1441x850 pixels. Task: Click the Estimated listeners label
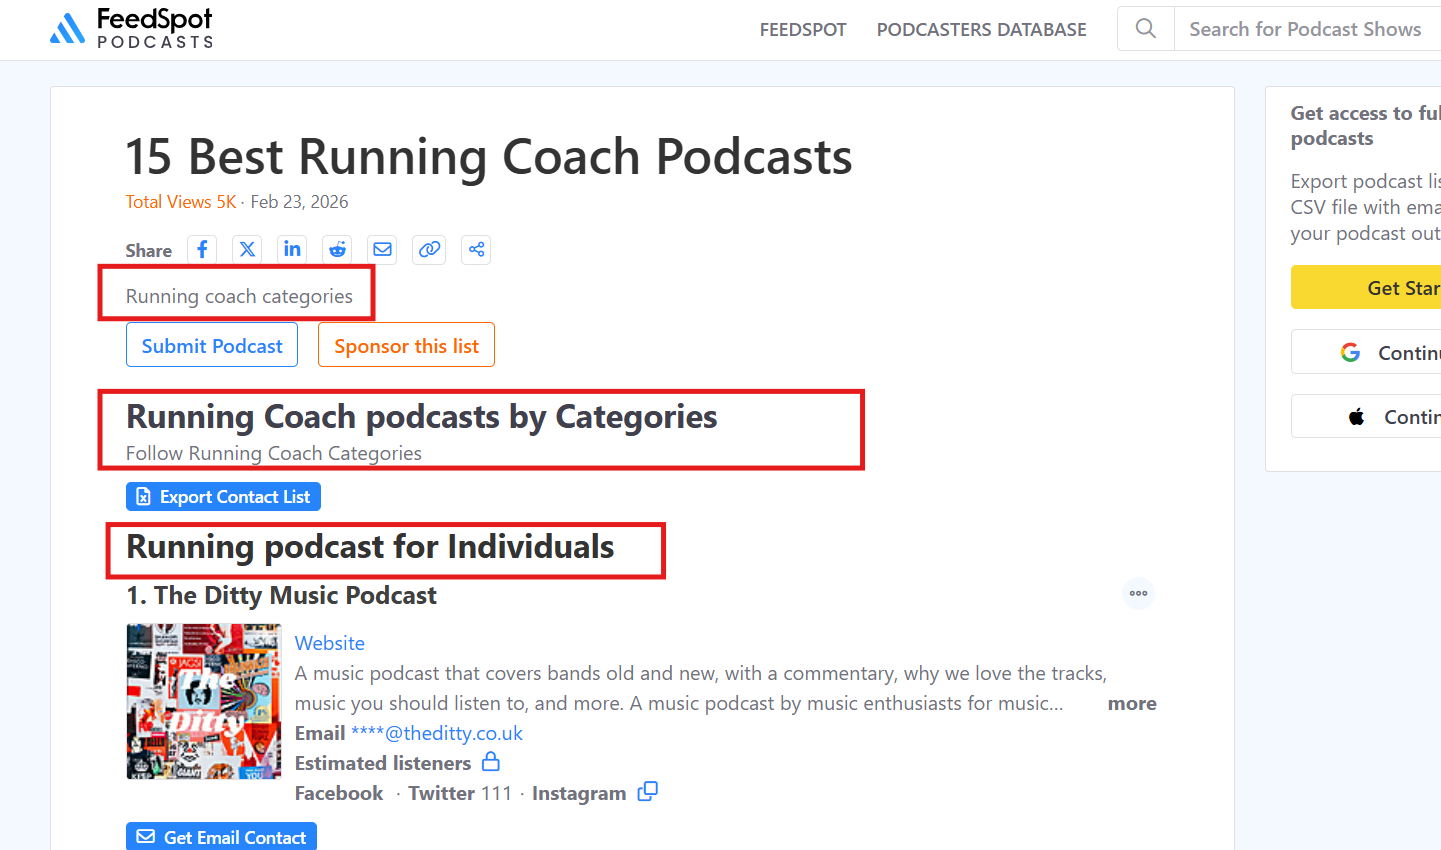coord(383,763)
